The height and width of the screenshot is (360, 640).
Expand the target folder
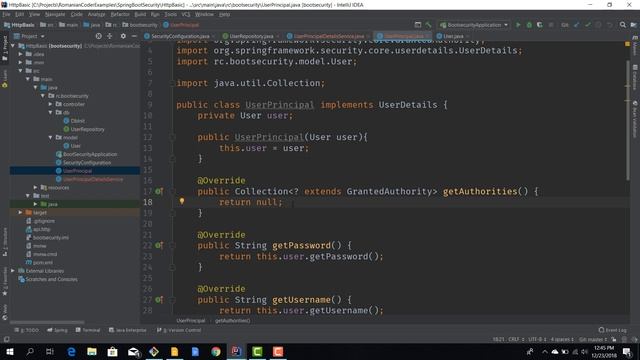20,212
